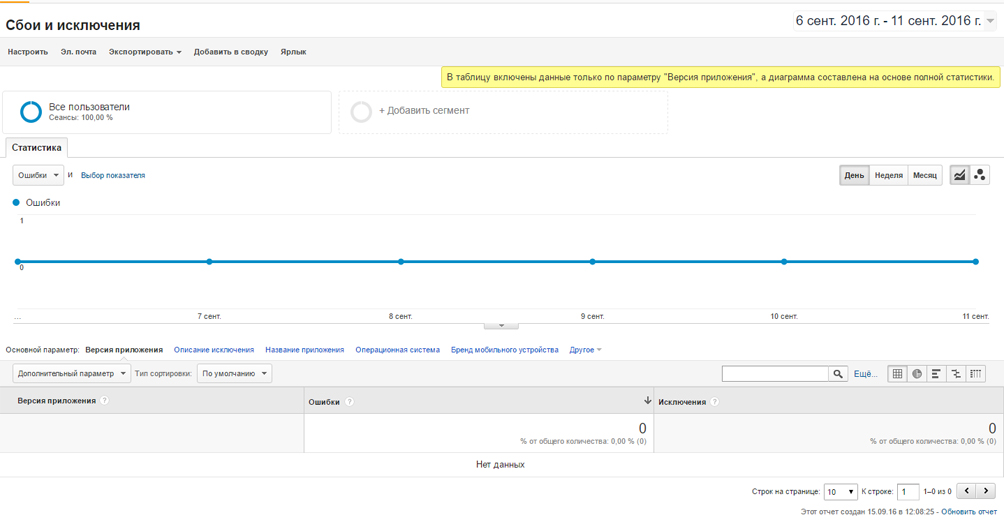Select Название приложения dimension link
1004x522 pixels.
305,350
